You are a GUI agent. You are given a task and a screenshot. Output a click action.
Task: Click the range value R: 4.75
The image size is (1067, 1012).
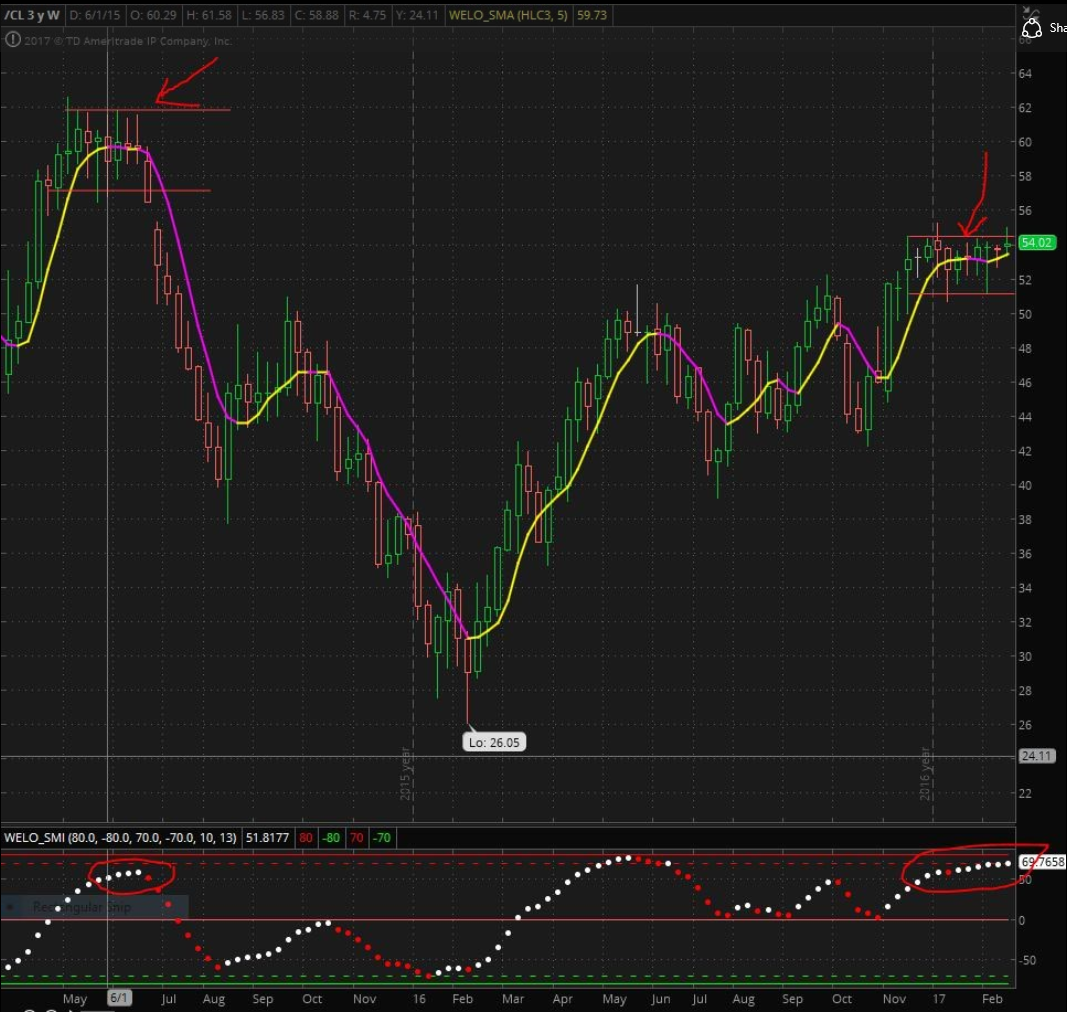click(367, 15)
